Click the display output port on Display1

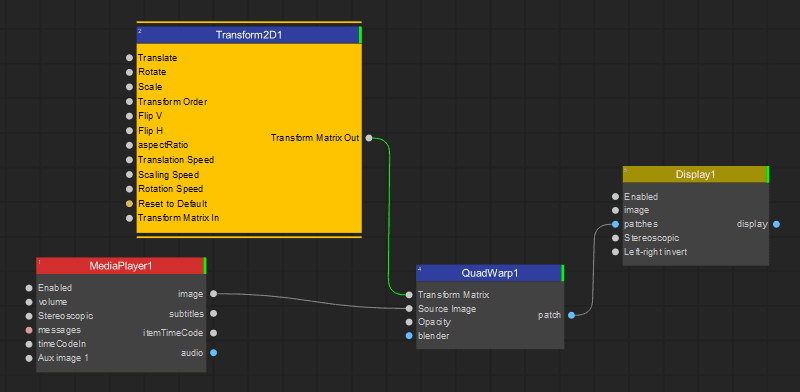pos(777,224)
